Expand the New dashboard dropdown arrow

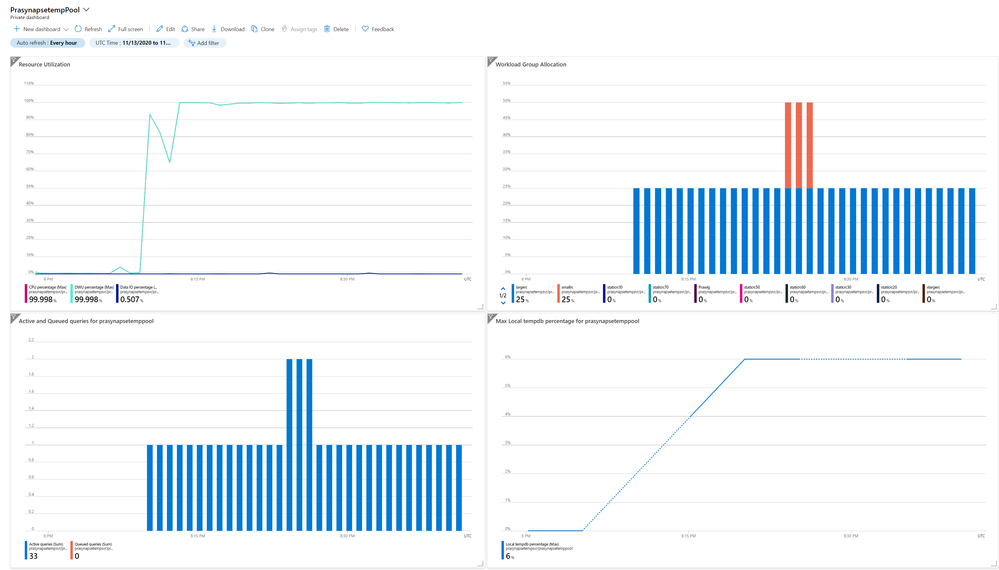click(66, 29)
